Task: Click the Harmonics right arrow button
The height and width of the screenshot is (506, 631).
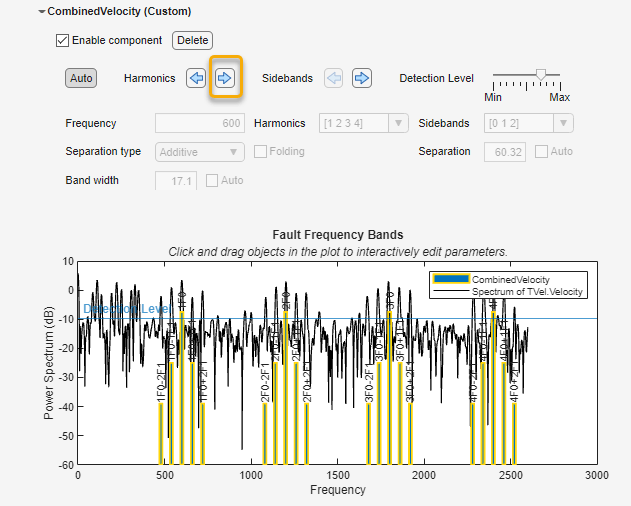Action: (x=225, y=78)
